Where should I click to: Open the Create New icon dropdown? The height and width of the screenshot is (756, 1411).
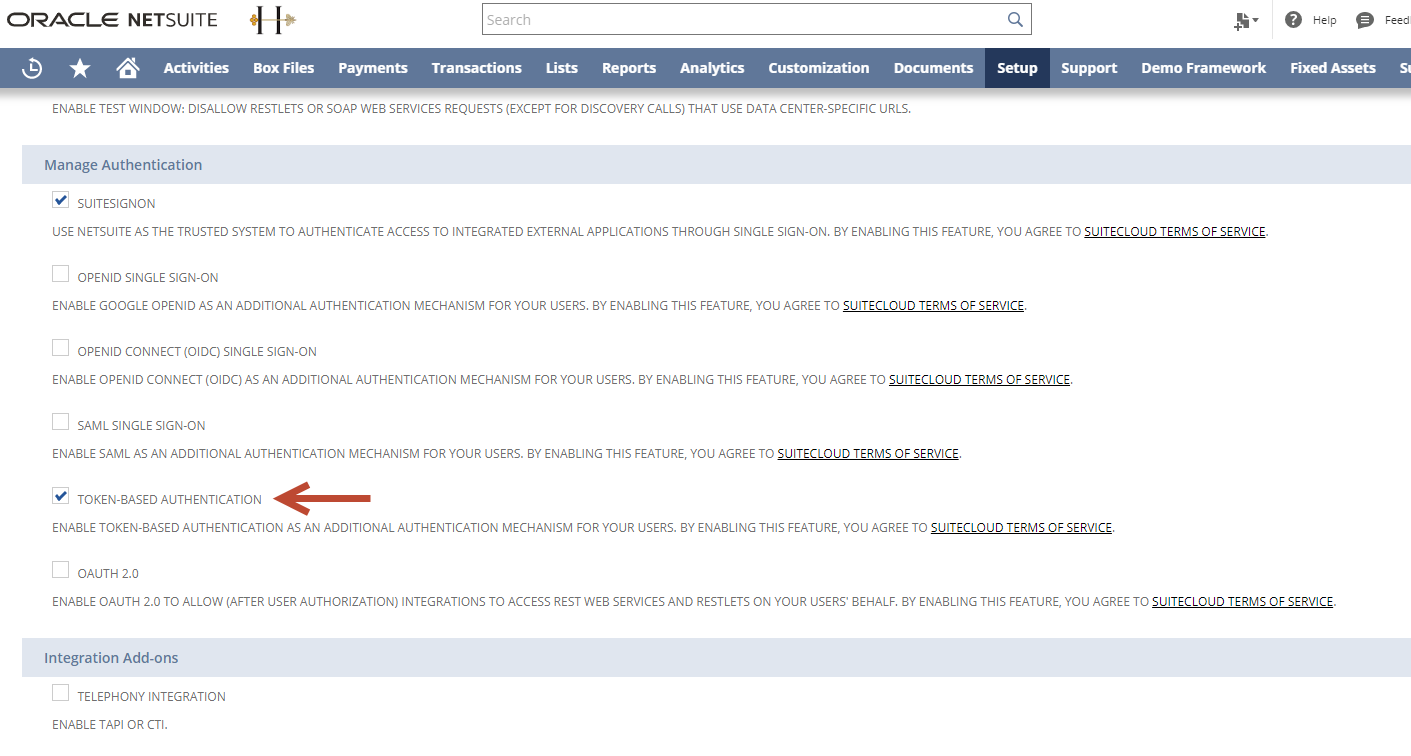[1246, 20]
